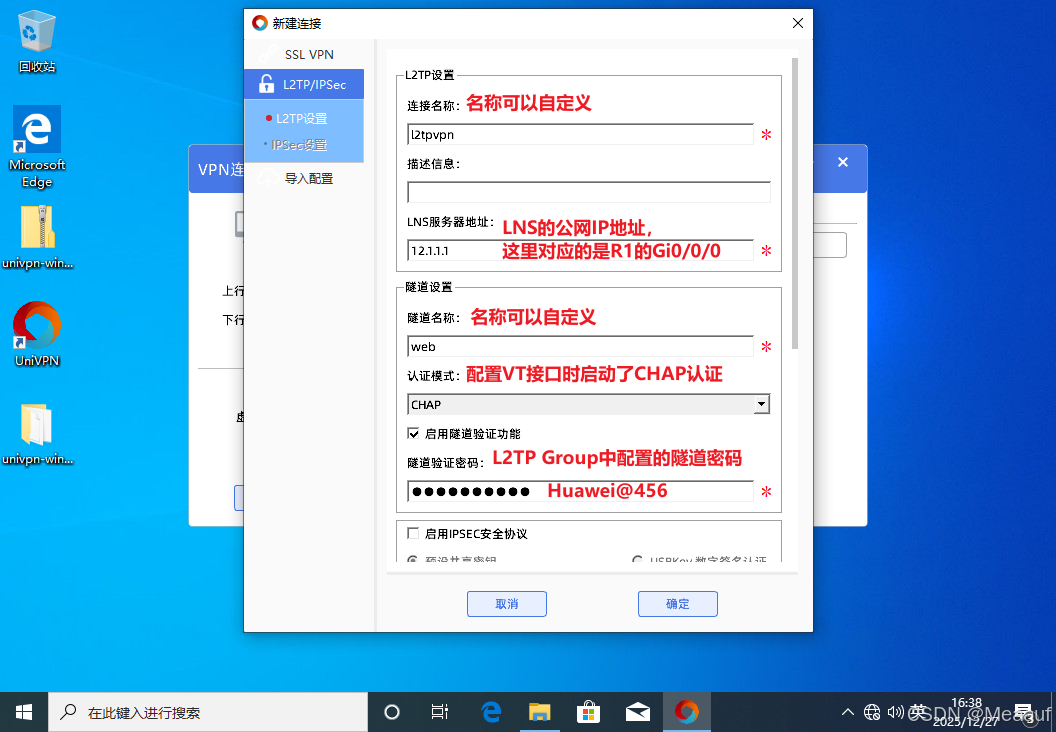Screen dimensions: 1056x732
Task: Open File Explorer from taskbar
Action: [x=539, y=712]
